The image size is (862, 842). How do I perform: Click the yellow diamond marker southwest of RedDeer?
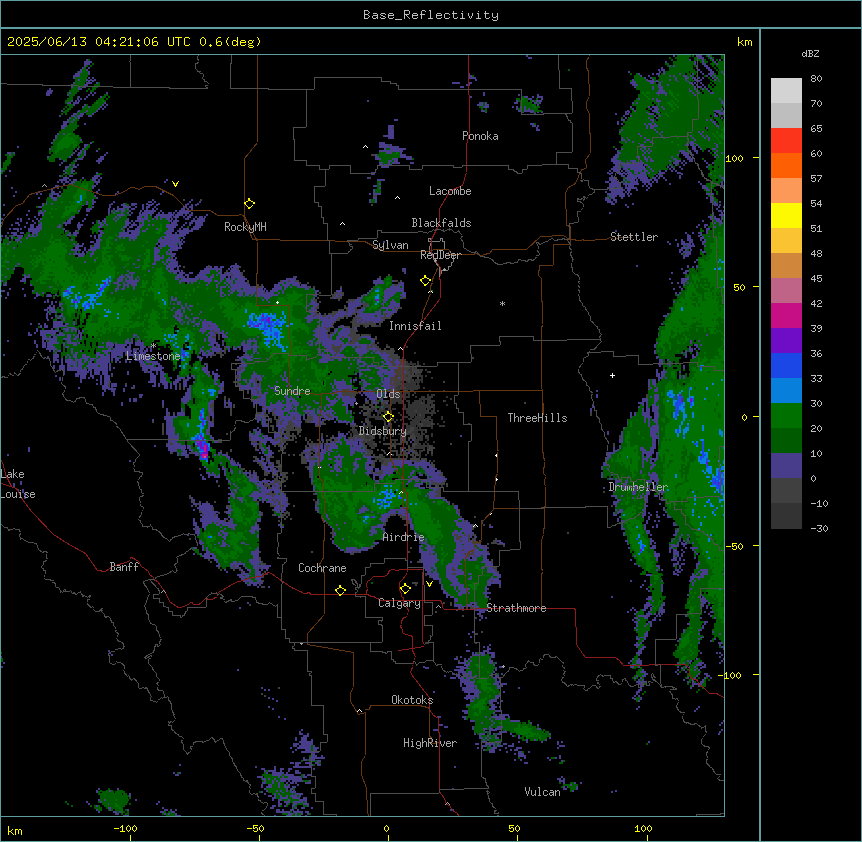pyautogui.click(x=426, y=281)
